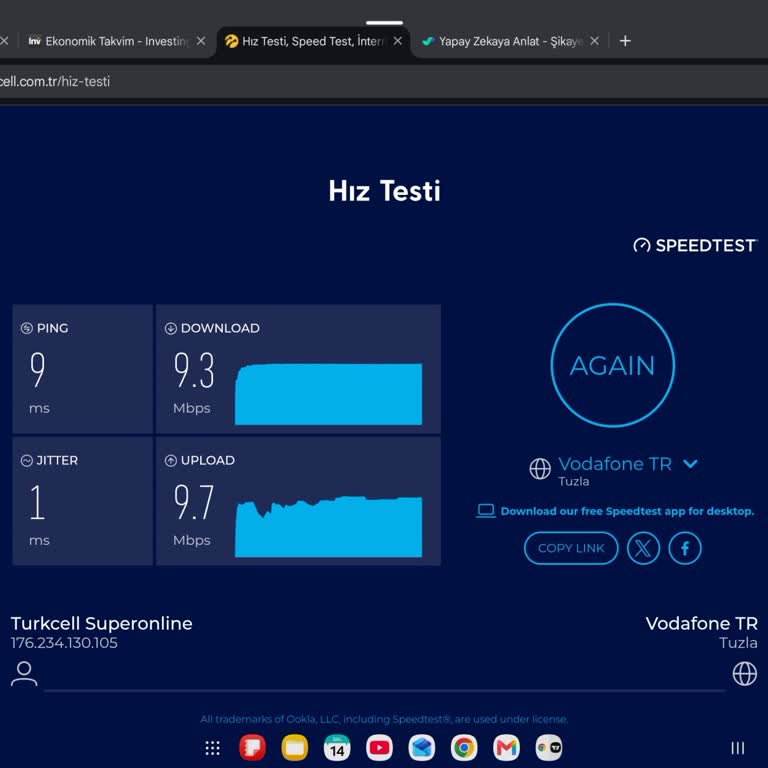Open the blue email app in dock

pyautogui.click(x=422, y=748)
